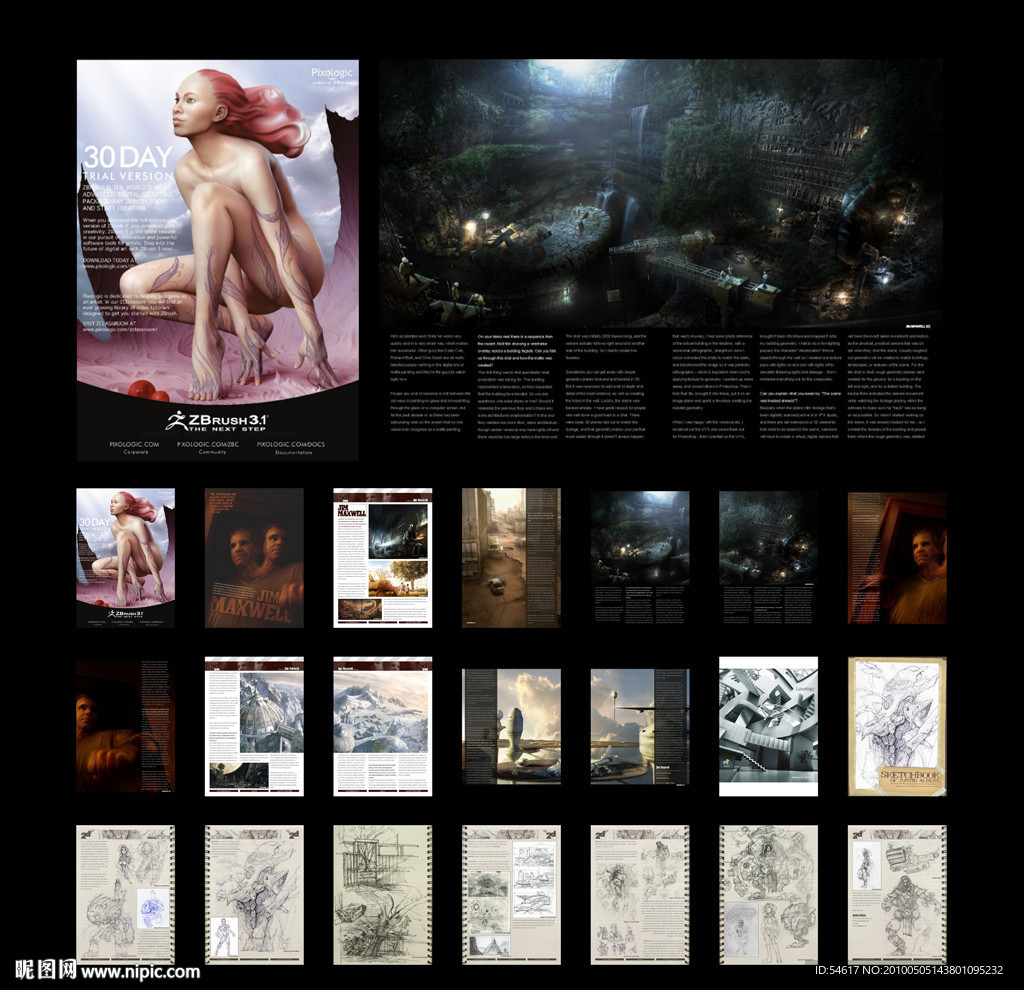The height and width of the screenshot is (990, 1024).
Task: Click the ZBrush 3.1 logo on the large ad
Action: pos(217,421)
